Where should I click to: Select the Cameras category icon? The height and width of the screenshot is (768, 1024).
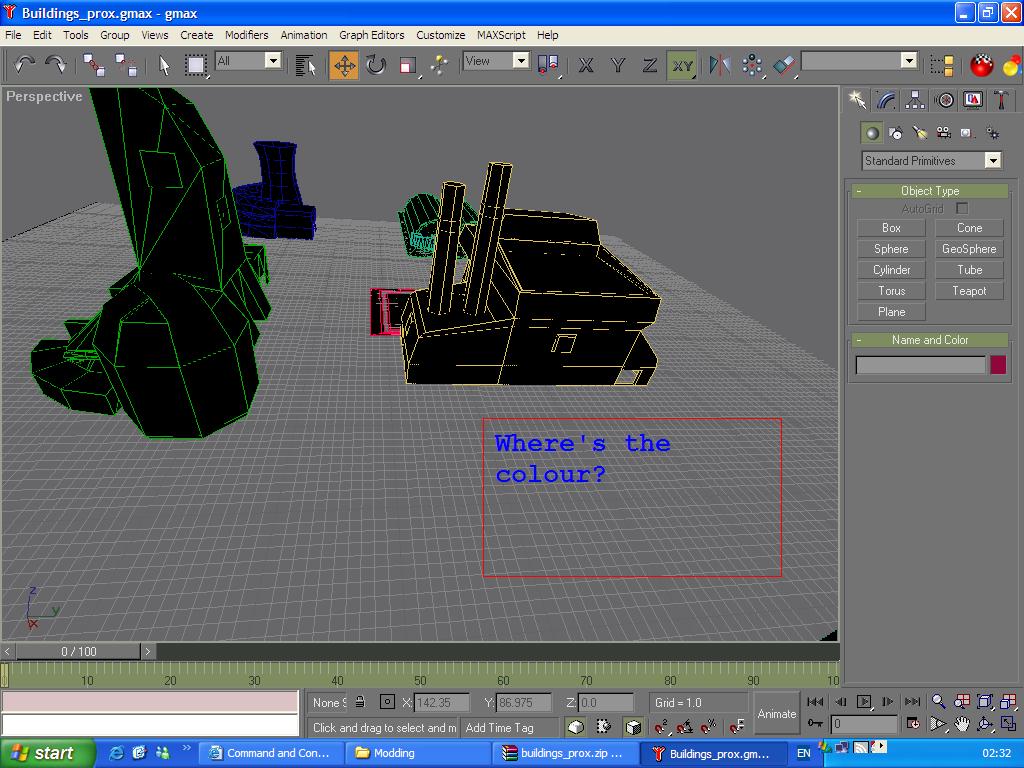pyautogui.click(x=943, y=133)
